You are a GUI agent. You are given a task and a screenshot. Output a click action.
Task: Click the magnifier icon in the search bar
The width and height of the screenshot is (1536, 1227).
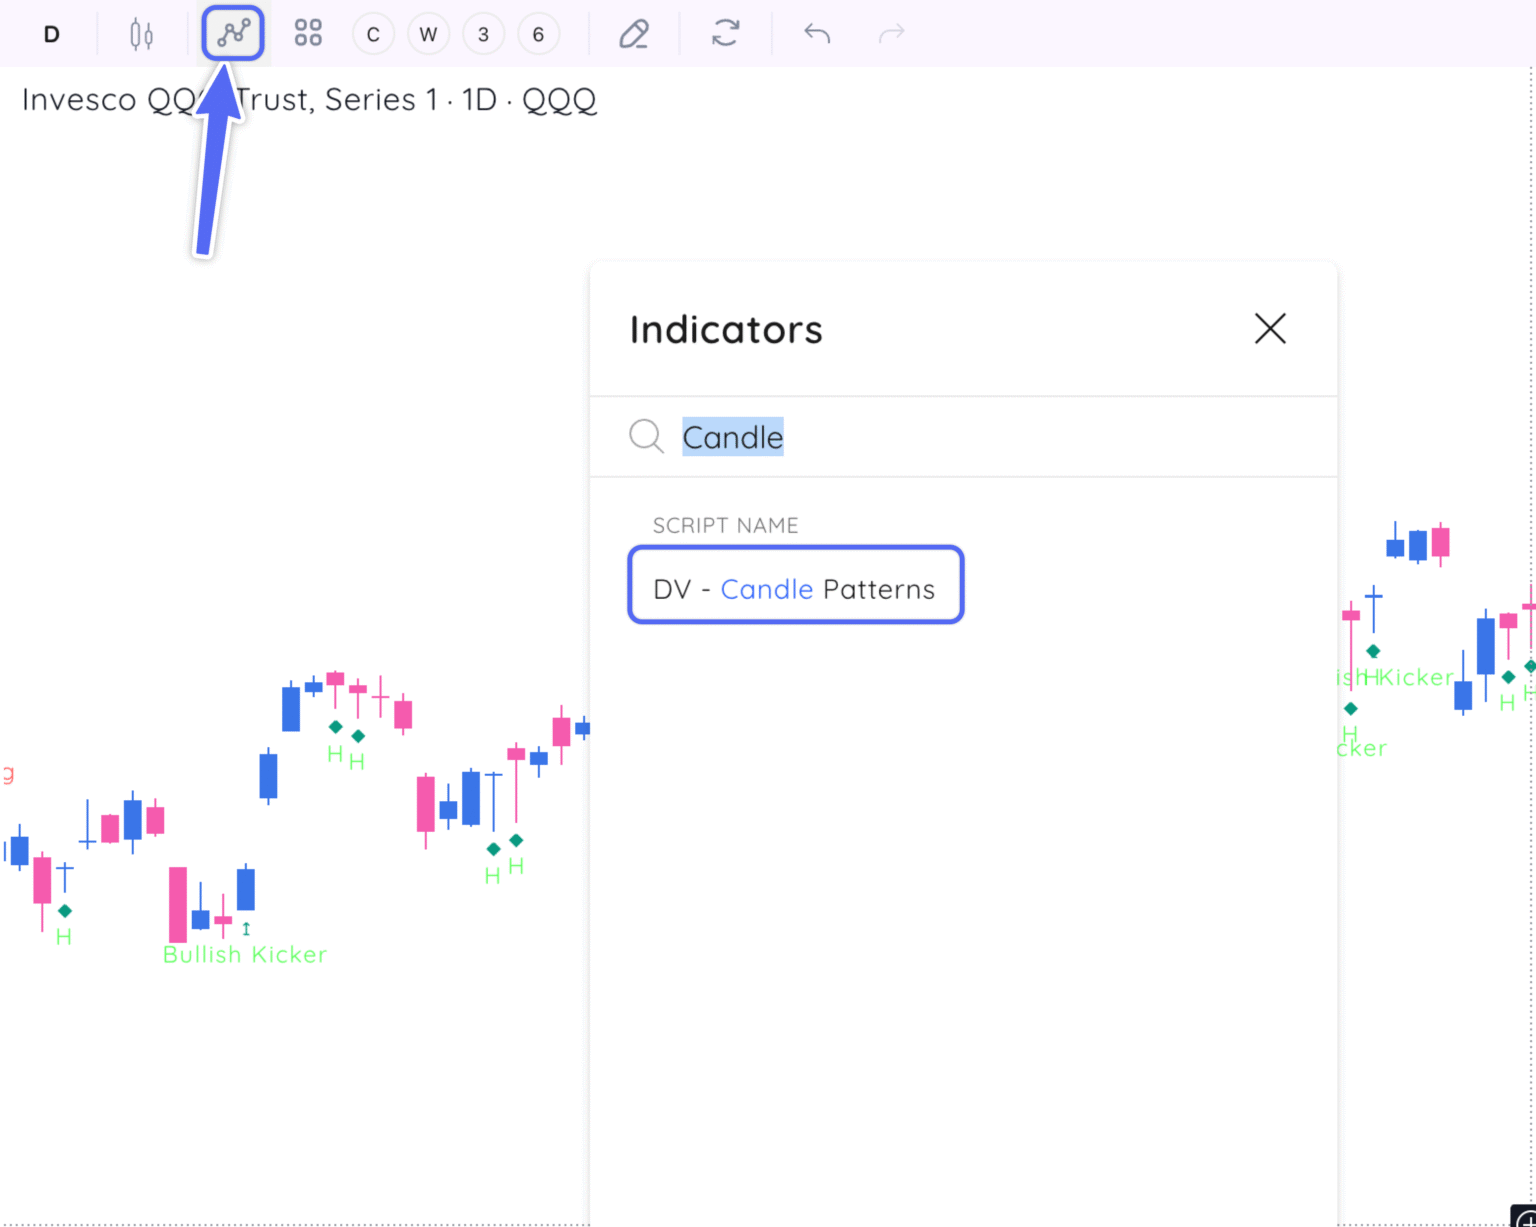645,437
